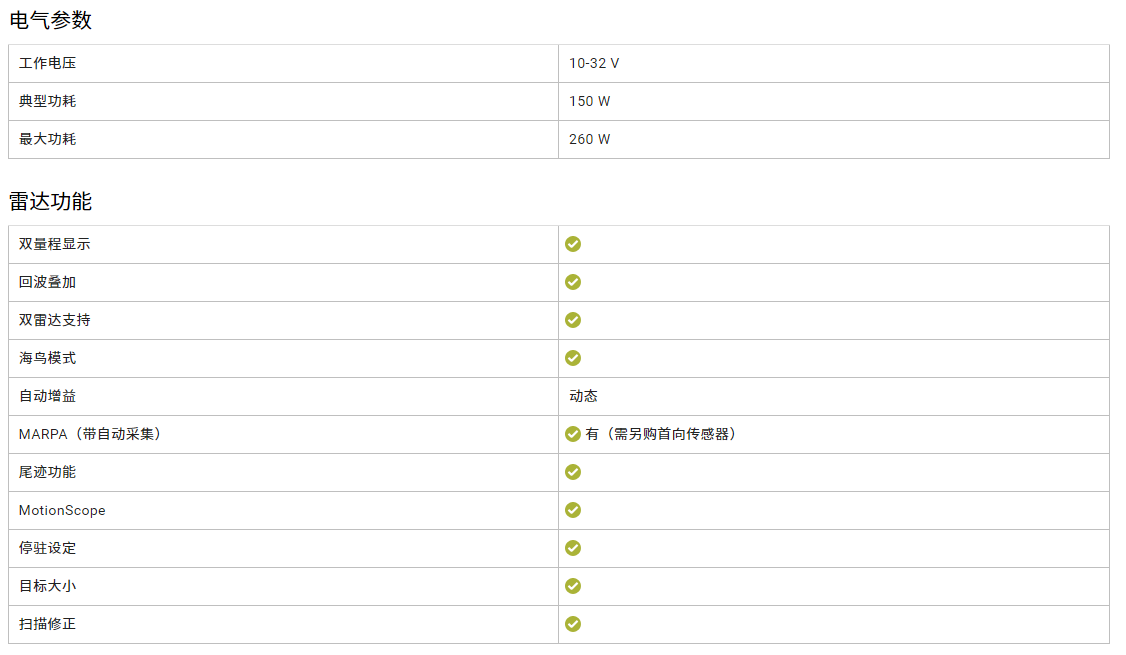This screenshot has height=655, width=1126.
Task: Click the 有（需另购首向传感器）text
Action: pos(661,434)
